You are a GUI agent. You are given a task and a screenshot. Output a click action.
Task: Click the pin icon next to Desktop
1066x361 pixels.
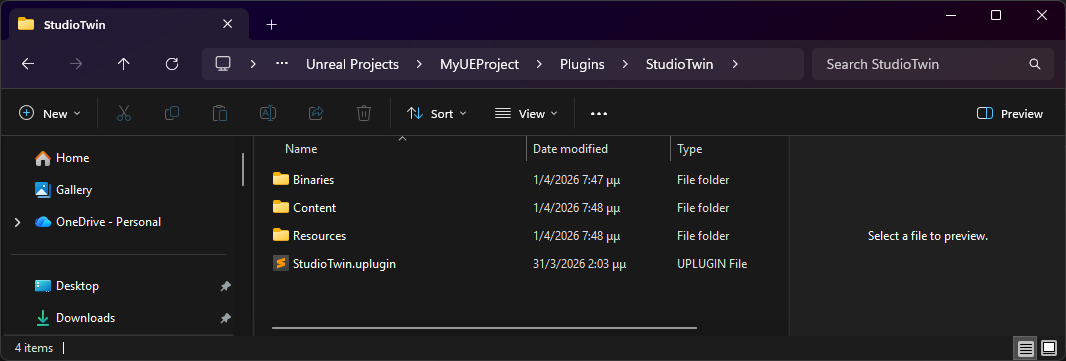pyautogui.click(x=225, y=286)
